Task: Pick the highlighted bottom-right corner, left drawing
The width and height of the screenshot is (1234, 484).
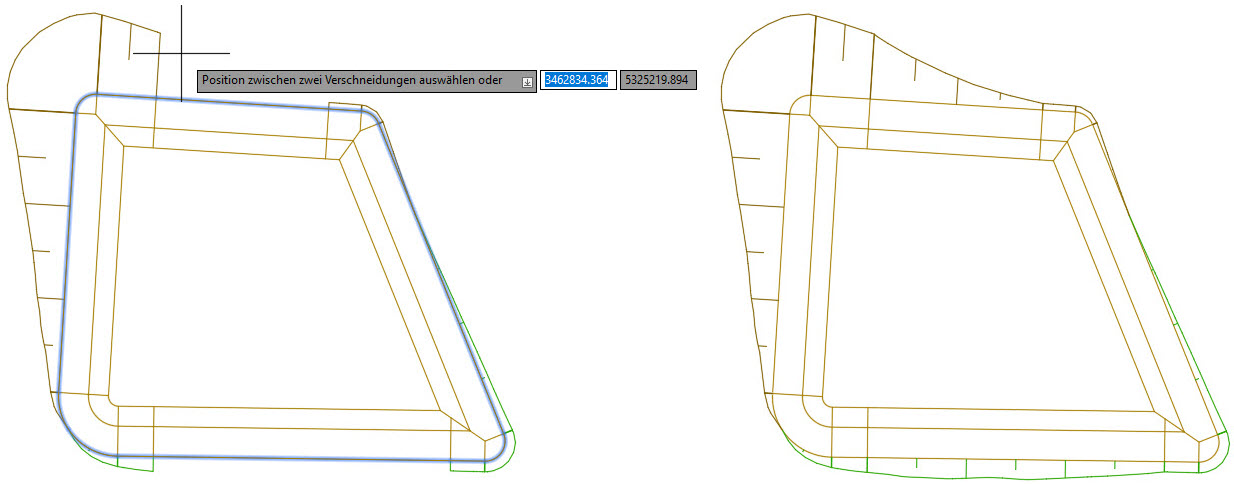Action: pos(501,452)
